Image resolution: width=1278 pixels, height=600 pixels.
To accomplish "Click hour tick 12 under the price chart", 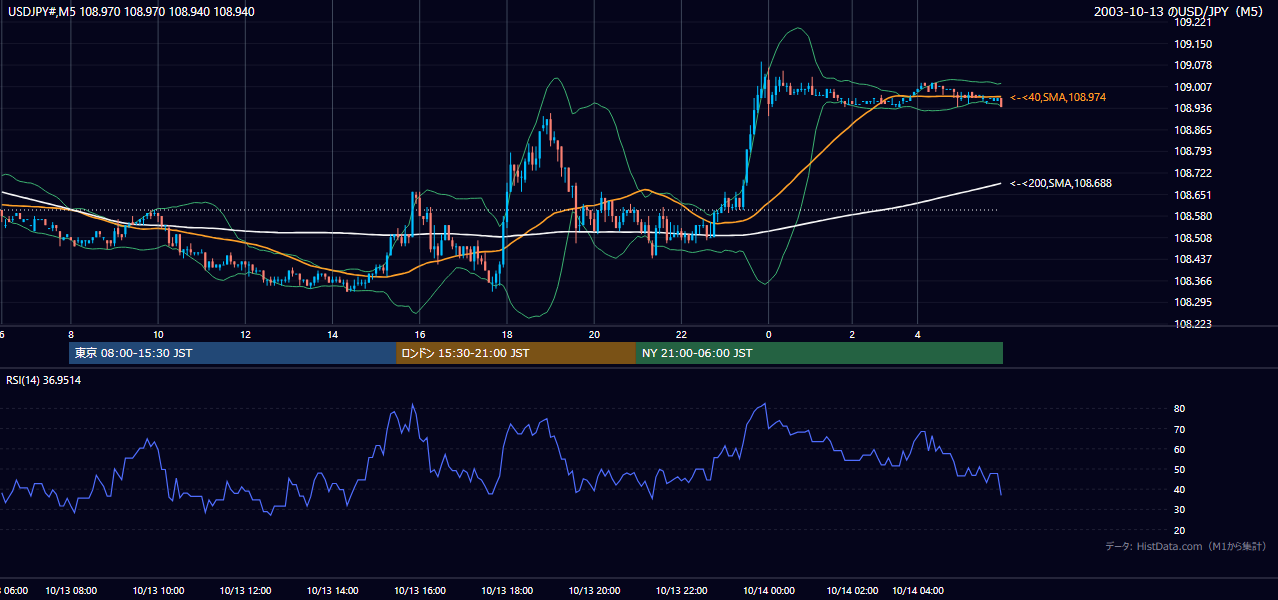I will point(246,334).
